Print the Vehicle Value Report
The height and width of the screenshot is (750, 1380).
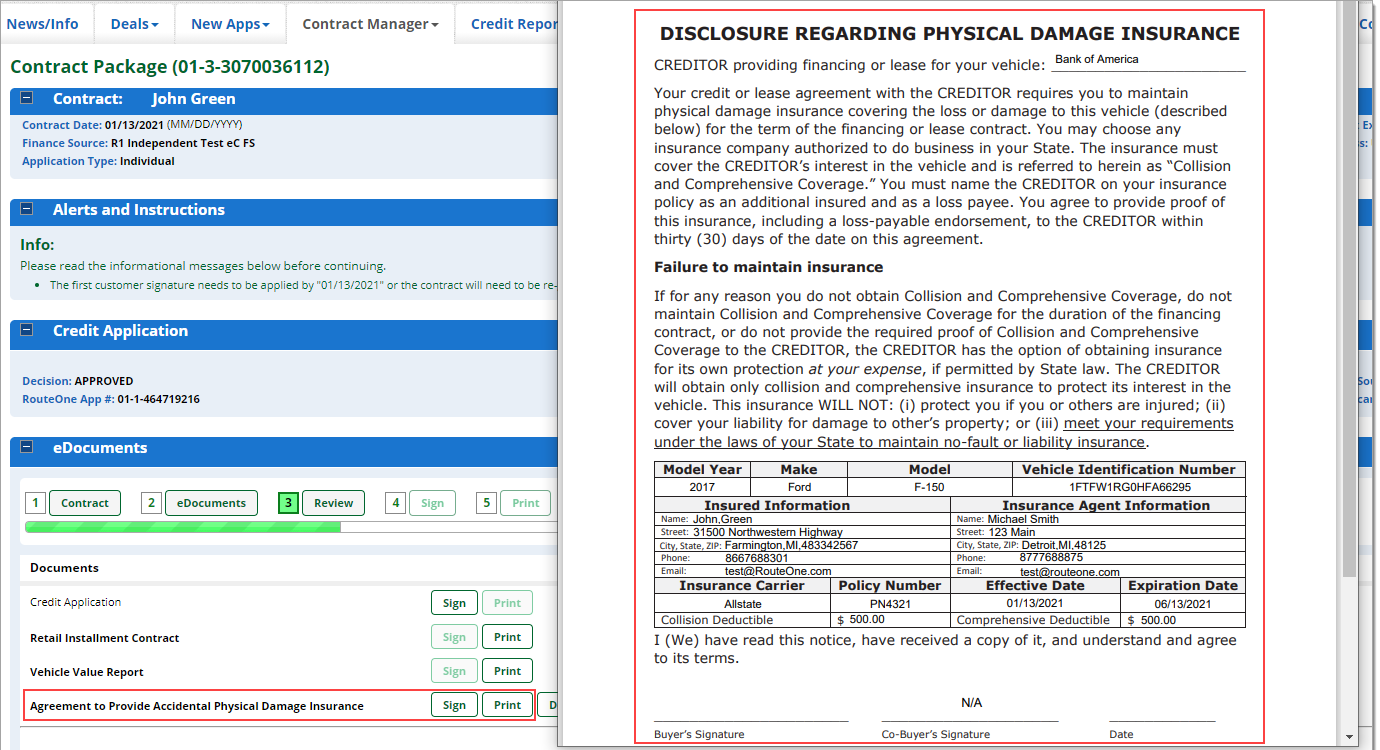tap(507, 671)
